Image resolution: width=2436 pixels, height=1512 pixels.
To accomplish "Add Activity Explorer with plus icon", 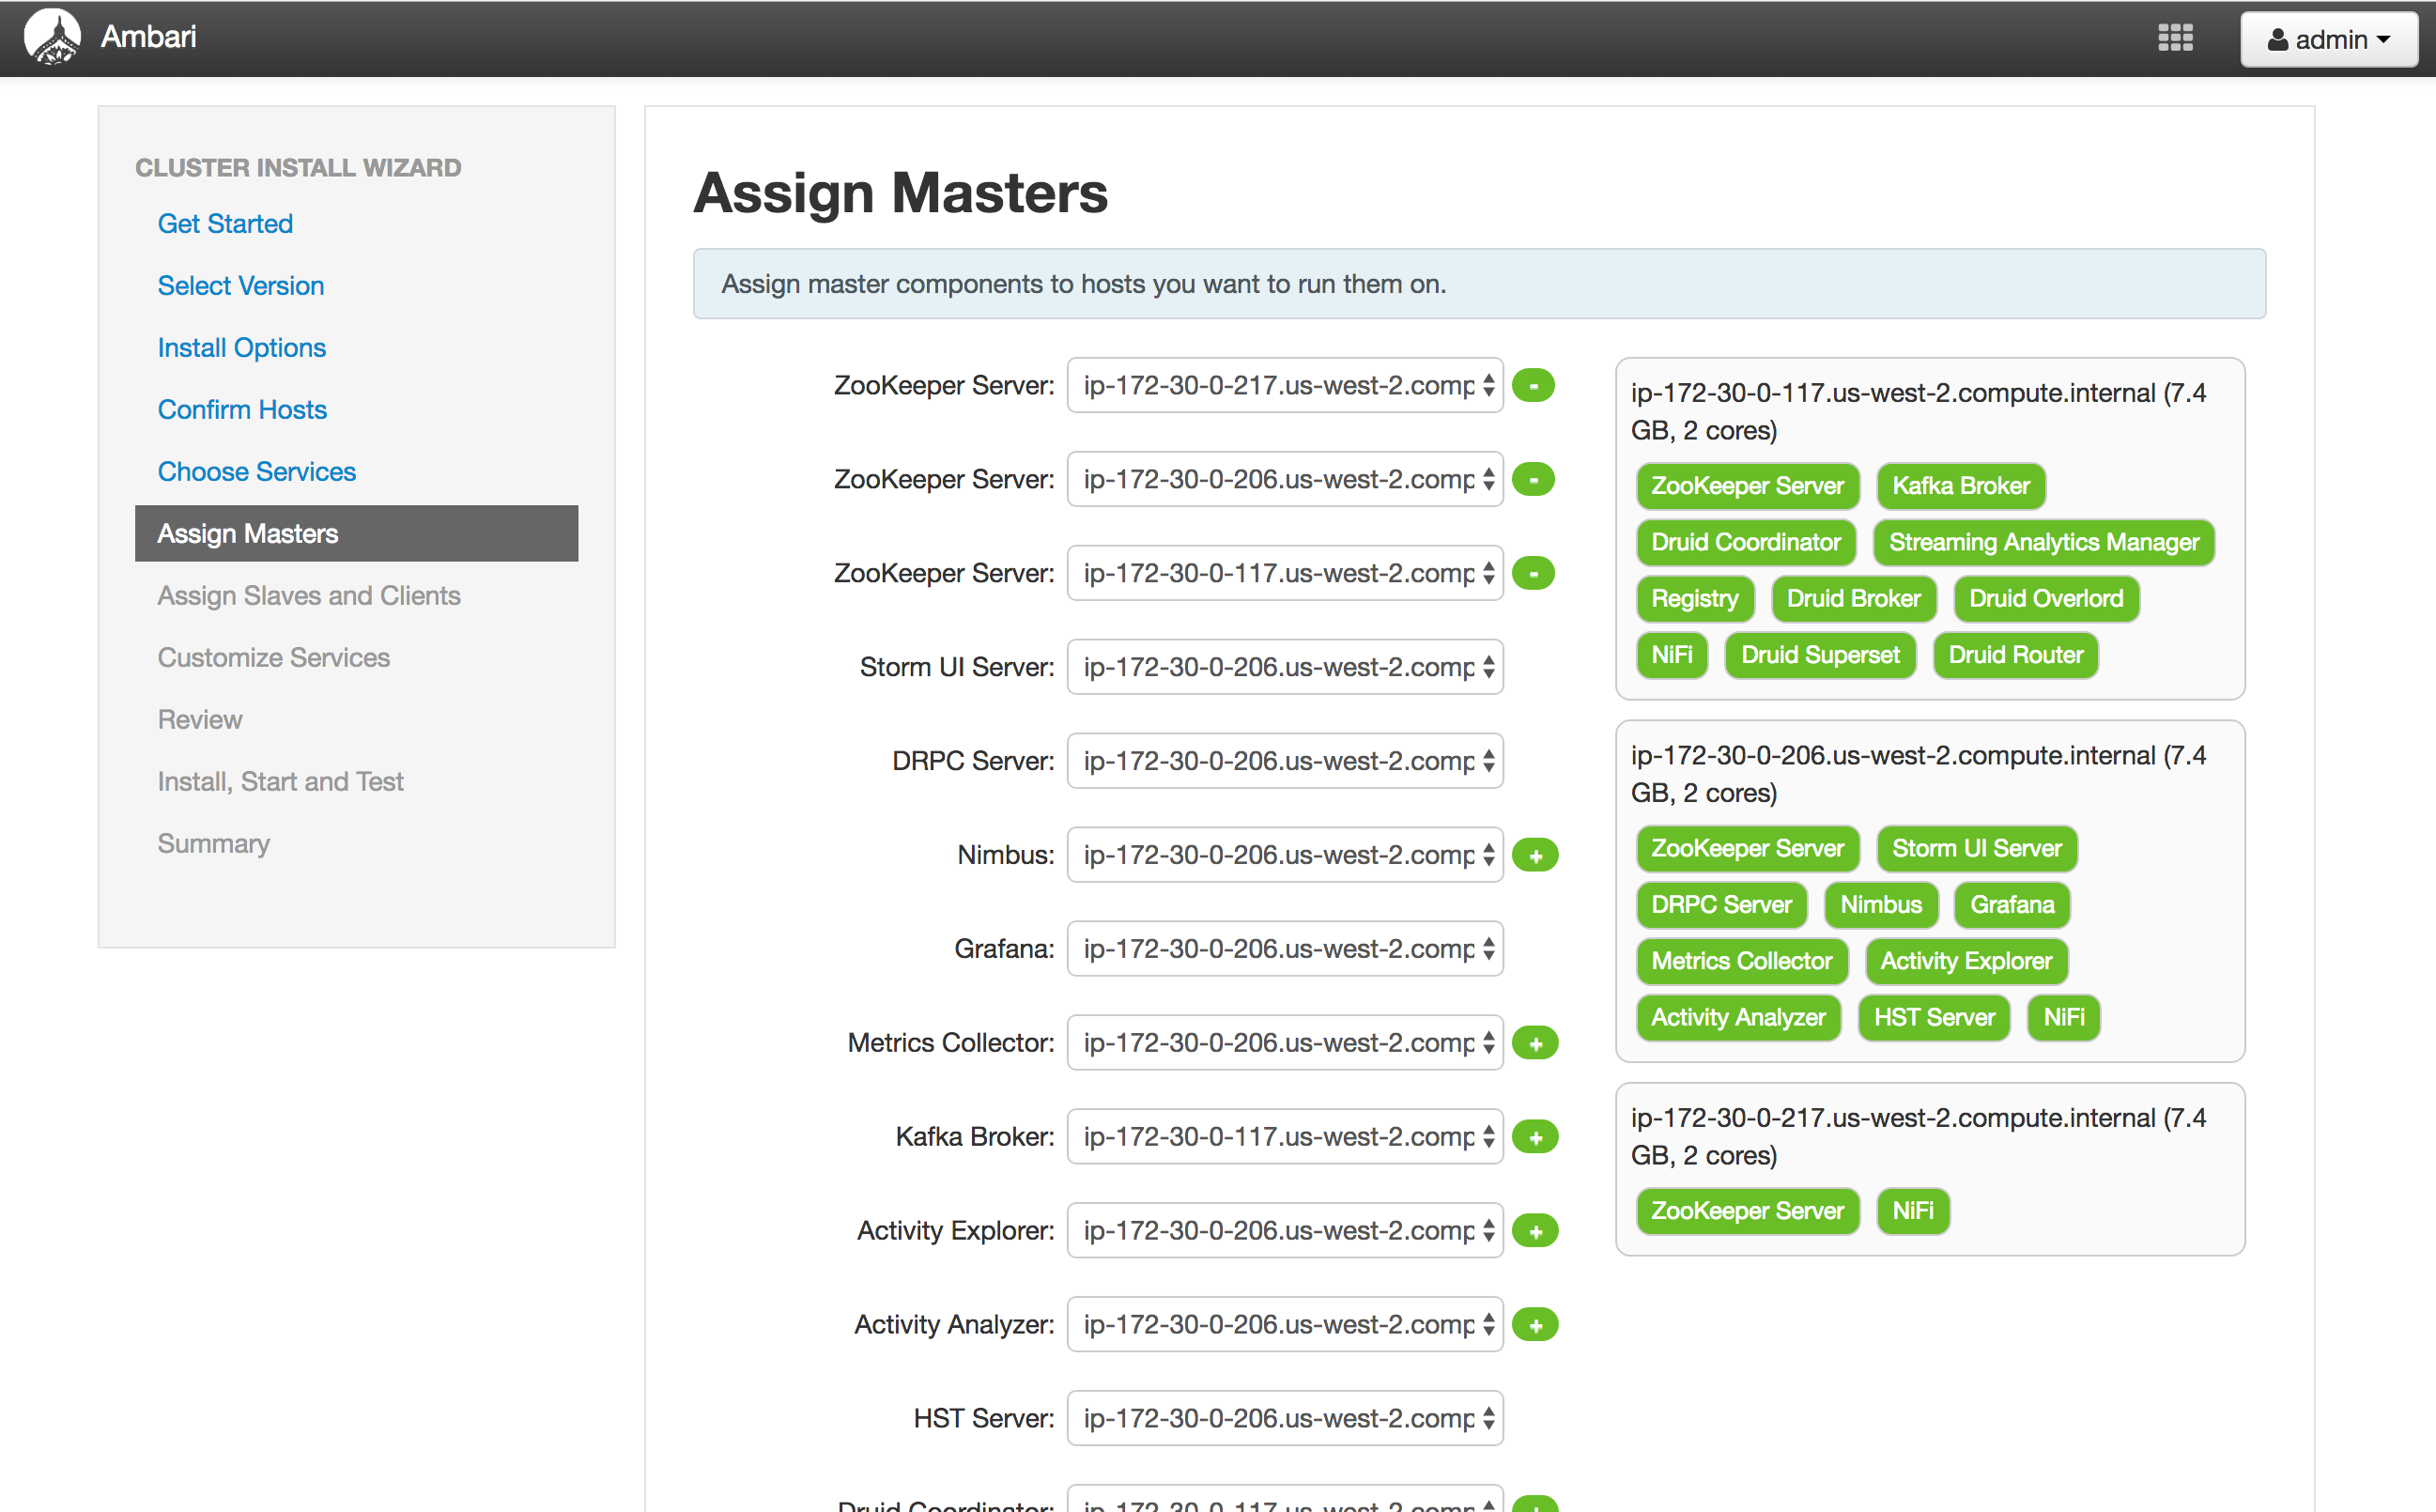I will [x=1535, y=1231].
